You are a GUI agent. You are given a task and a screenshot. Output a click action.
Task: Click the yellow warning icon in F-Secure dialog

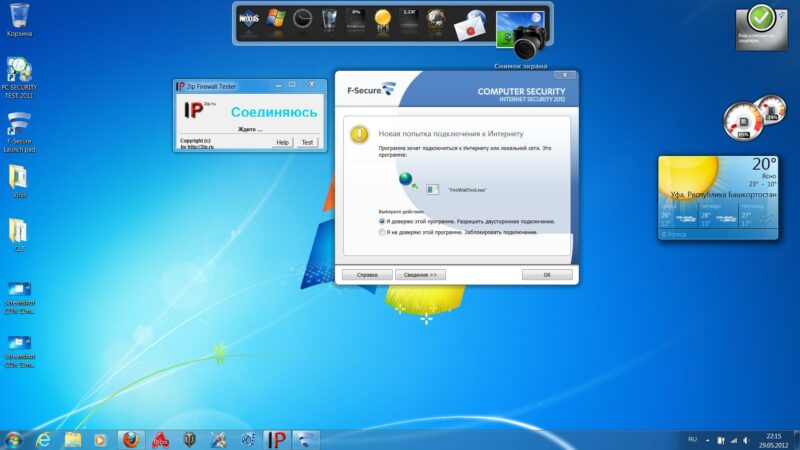pyautogui.click(x=359, y=134)
